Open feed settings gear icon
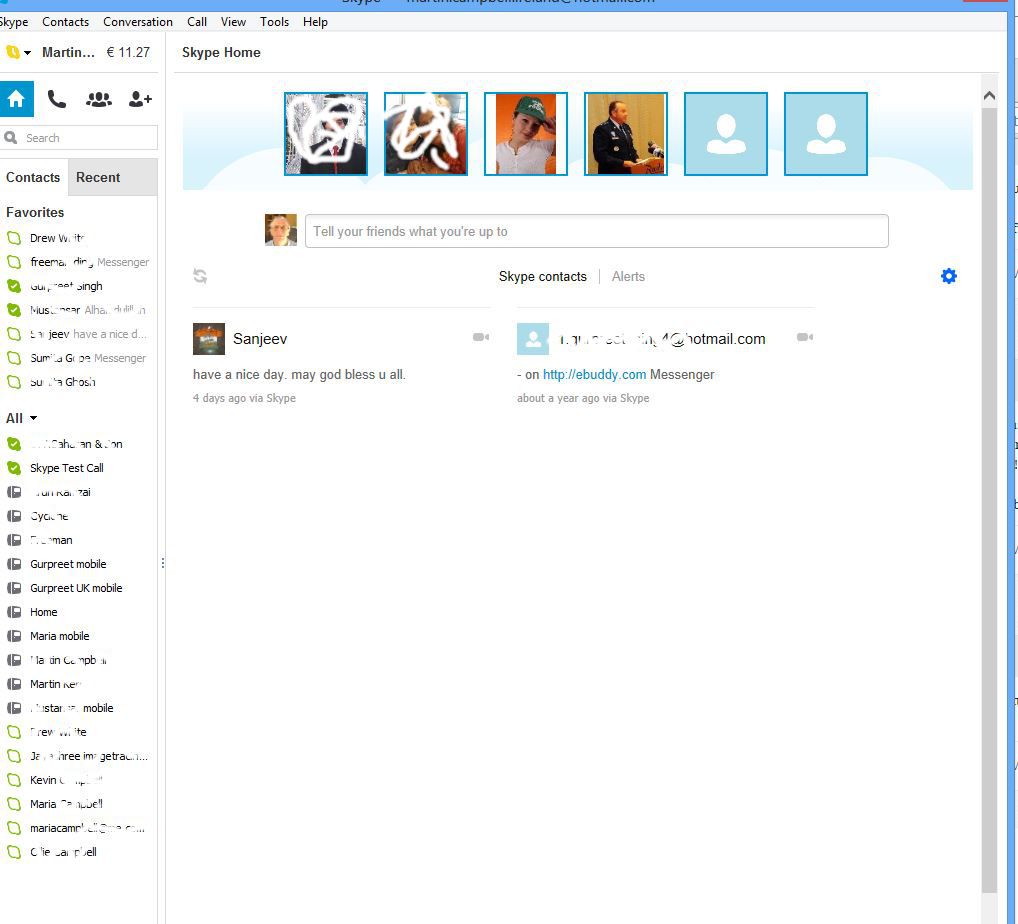The image size is (1018, 924). point(949,276)
